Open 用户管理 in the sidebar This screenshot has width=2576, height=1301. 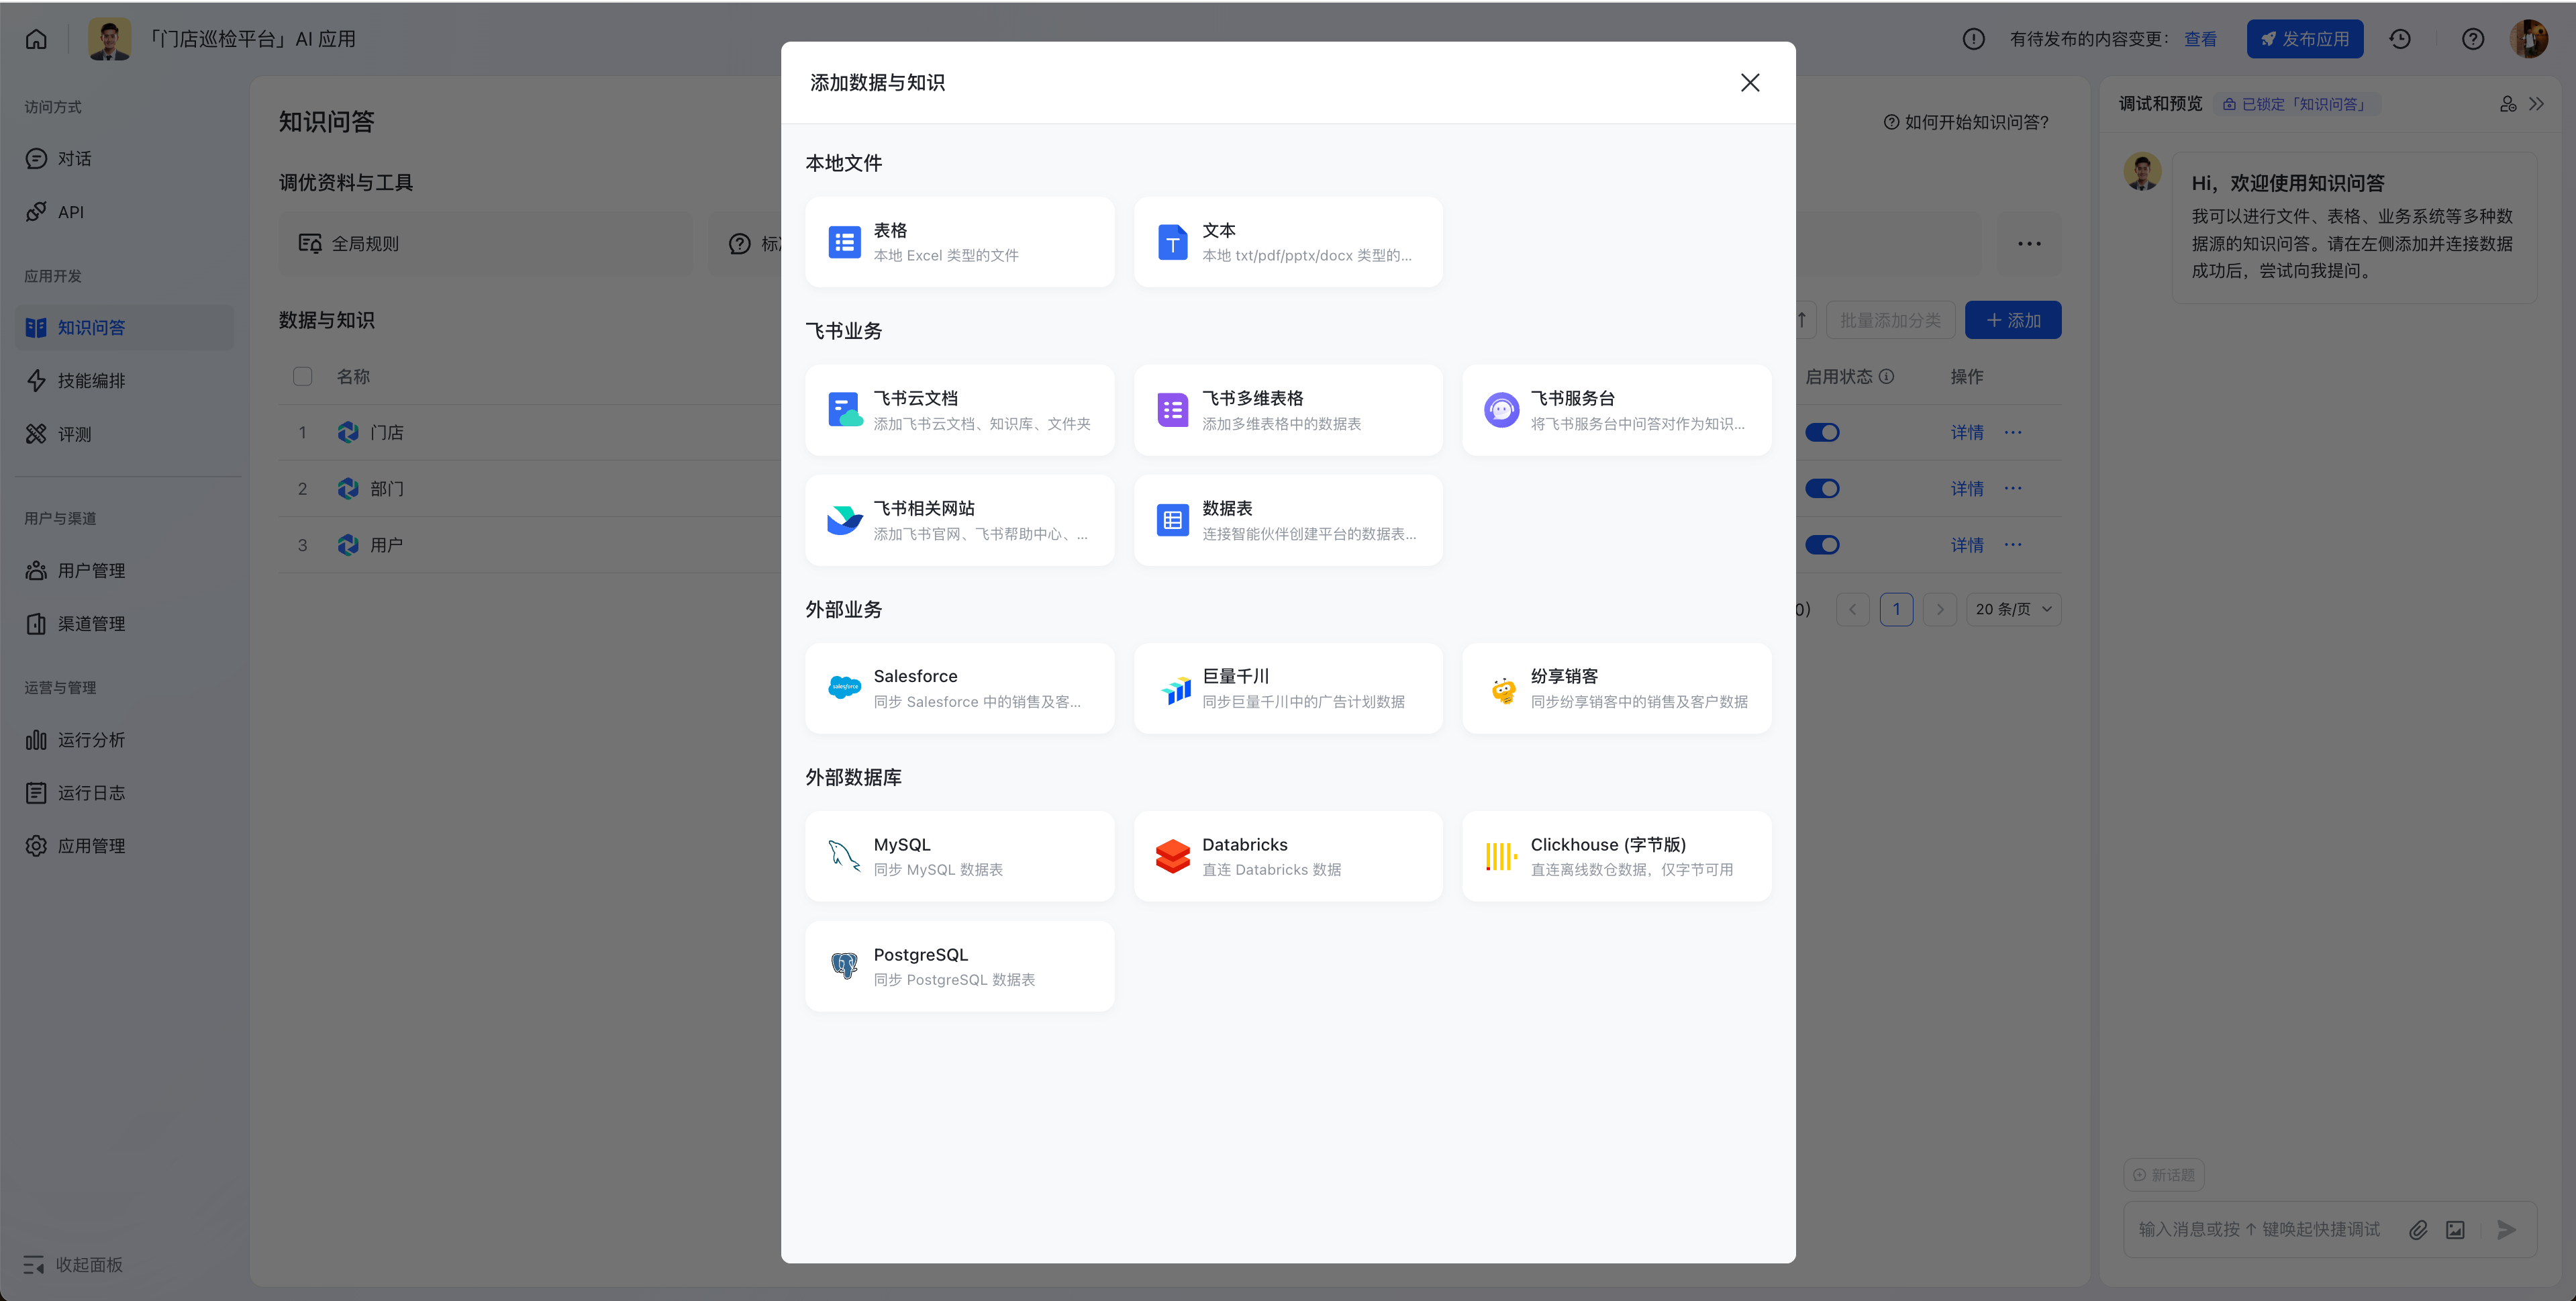[125, 570]
